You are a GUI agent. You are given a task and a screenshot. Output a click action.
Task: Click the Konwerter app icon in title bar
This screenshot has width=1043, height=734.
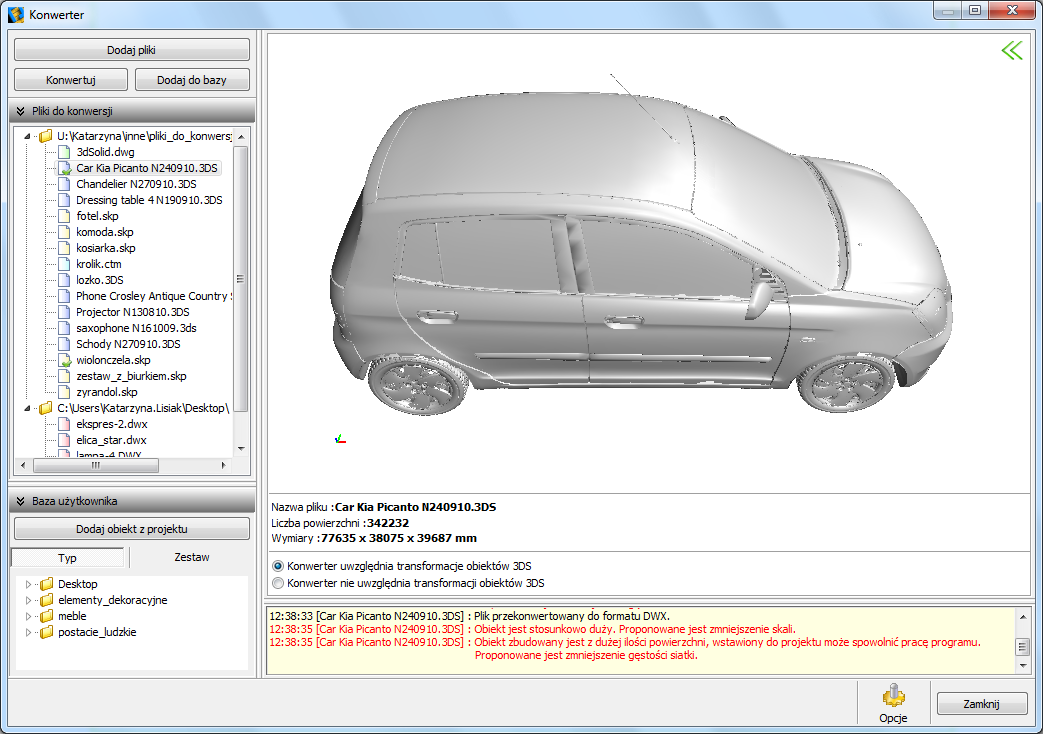(x=16, y=14)
